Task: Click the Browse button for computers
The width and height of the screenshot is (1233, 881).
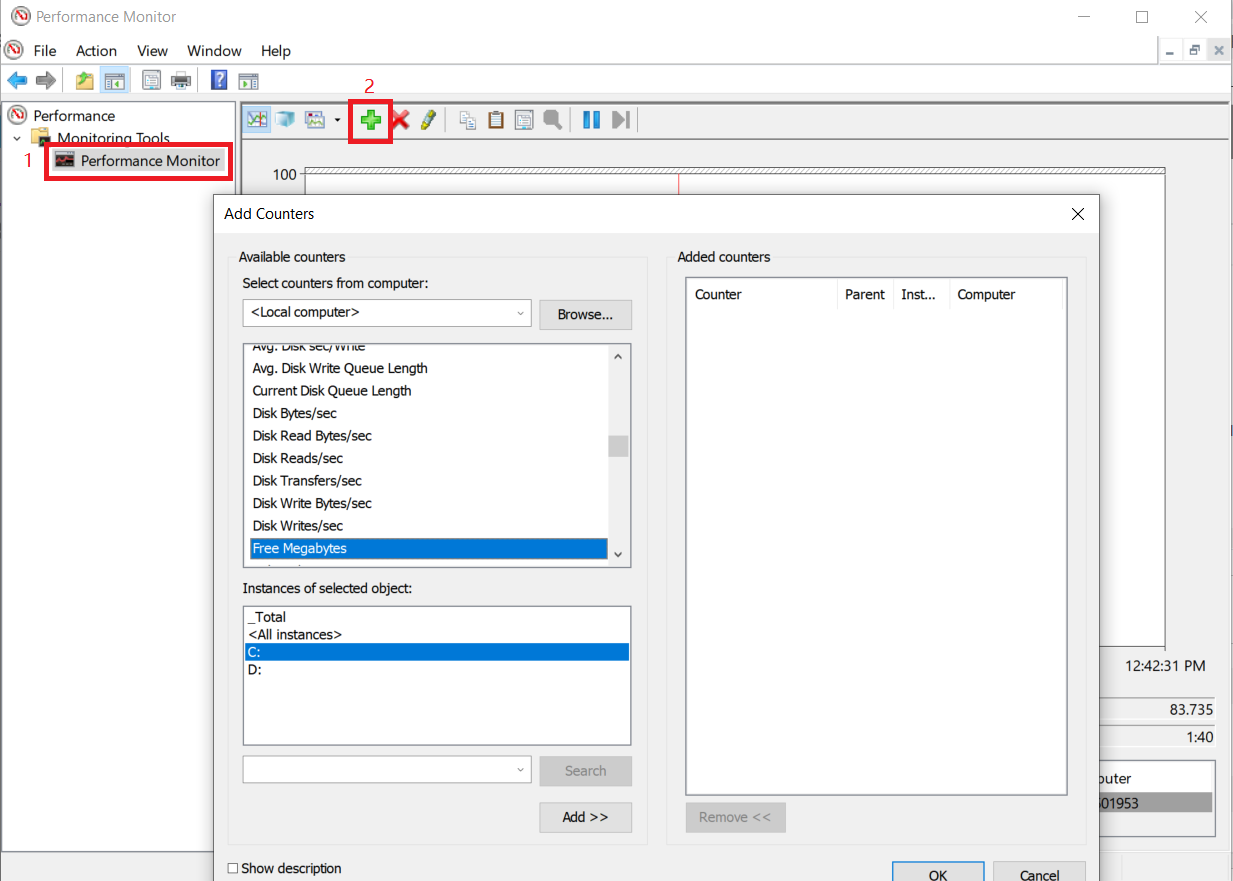Action: point(585,314)
